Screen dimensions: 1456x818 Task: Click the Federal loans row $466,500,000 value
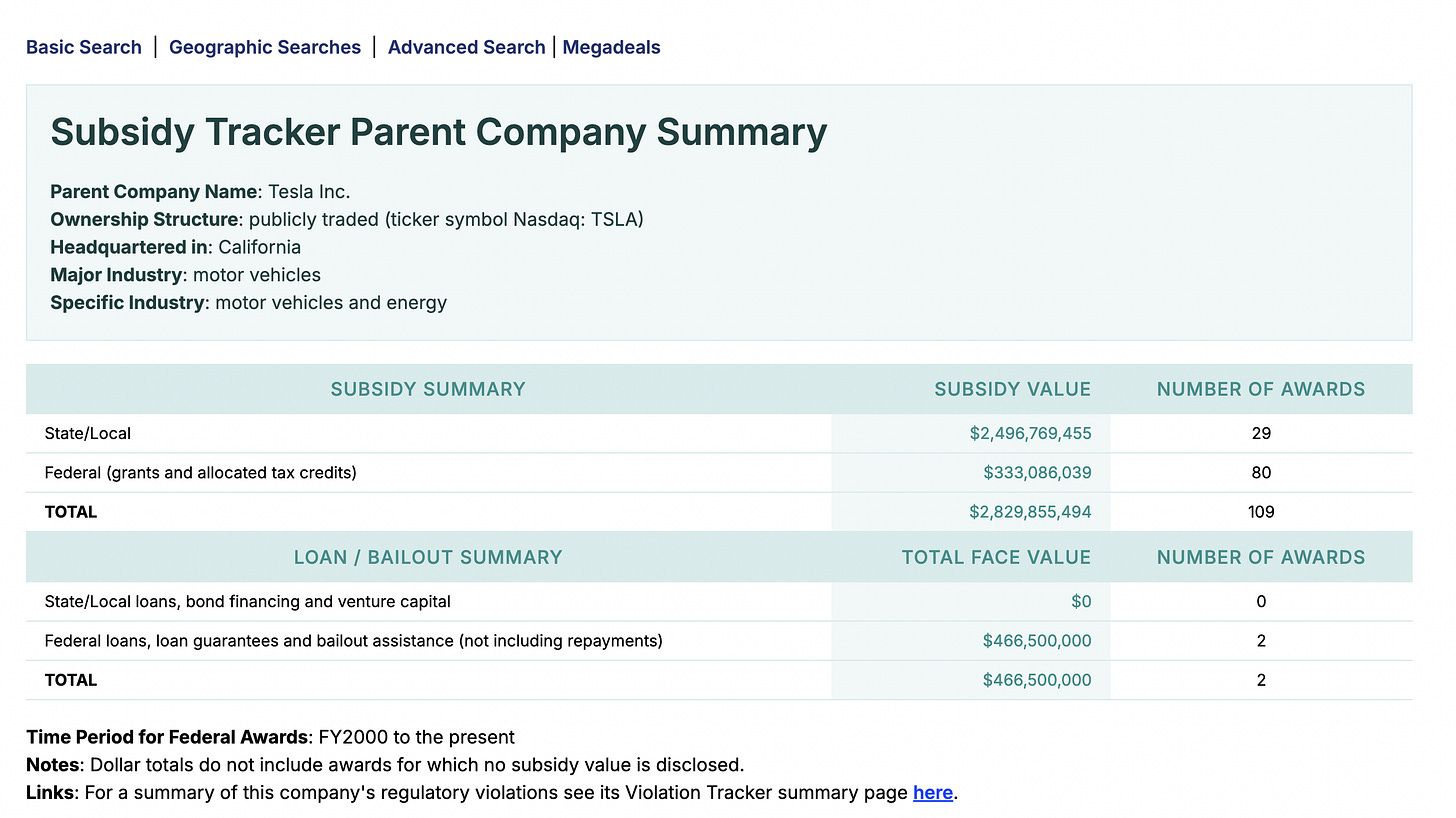point(1037,641)
